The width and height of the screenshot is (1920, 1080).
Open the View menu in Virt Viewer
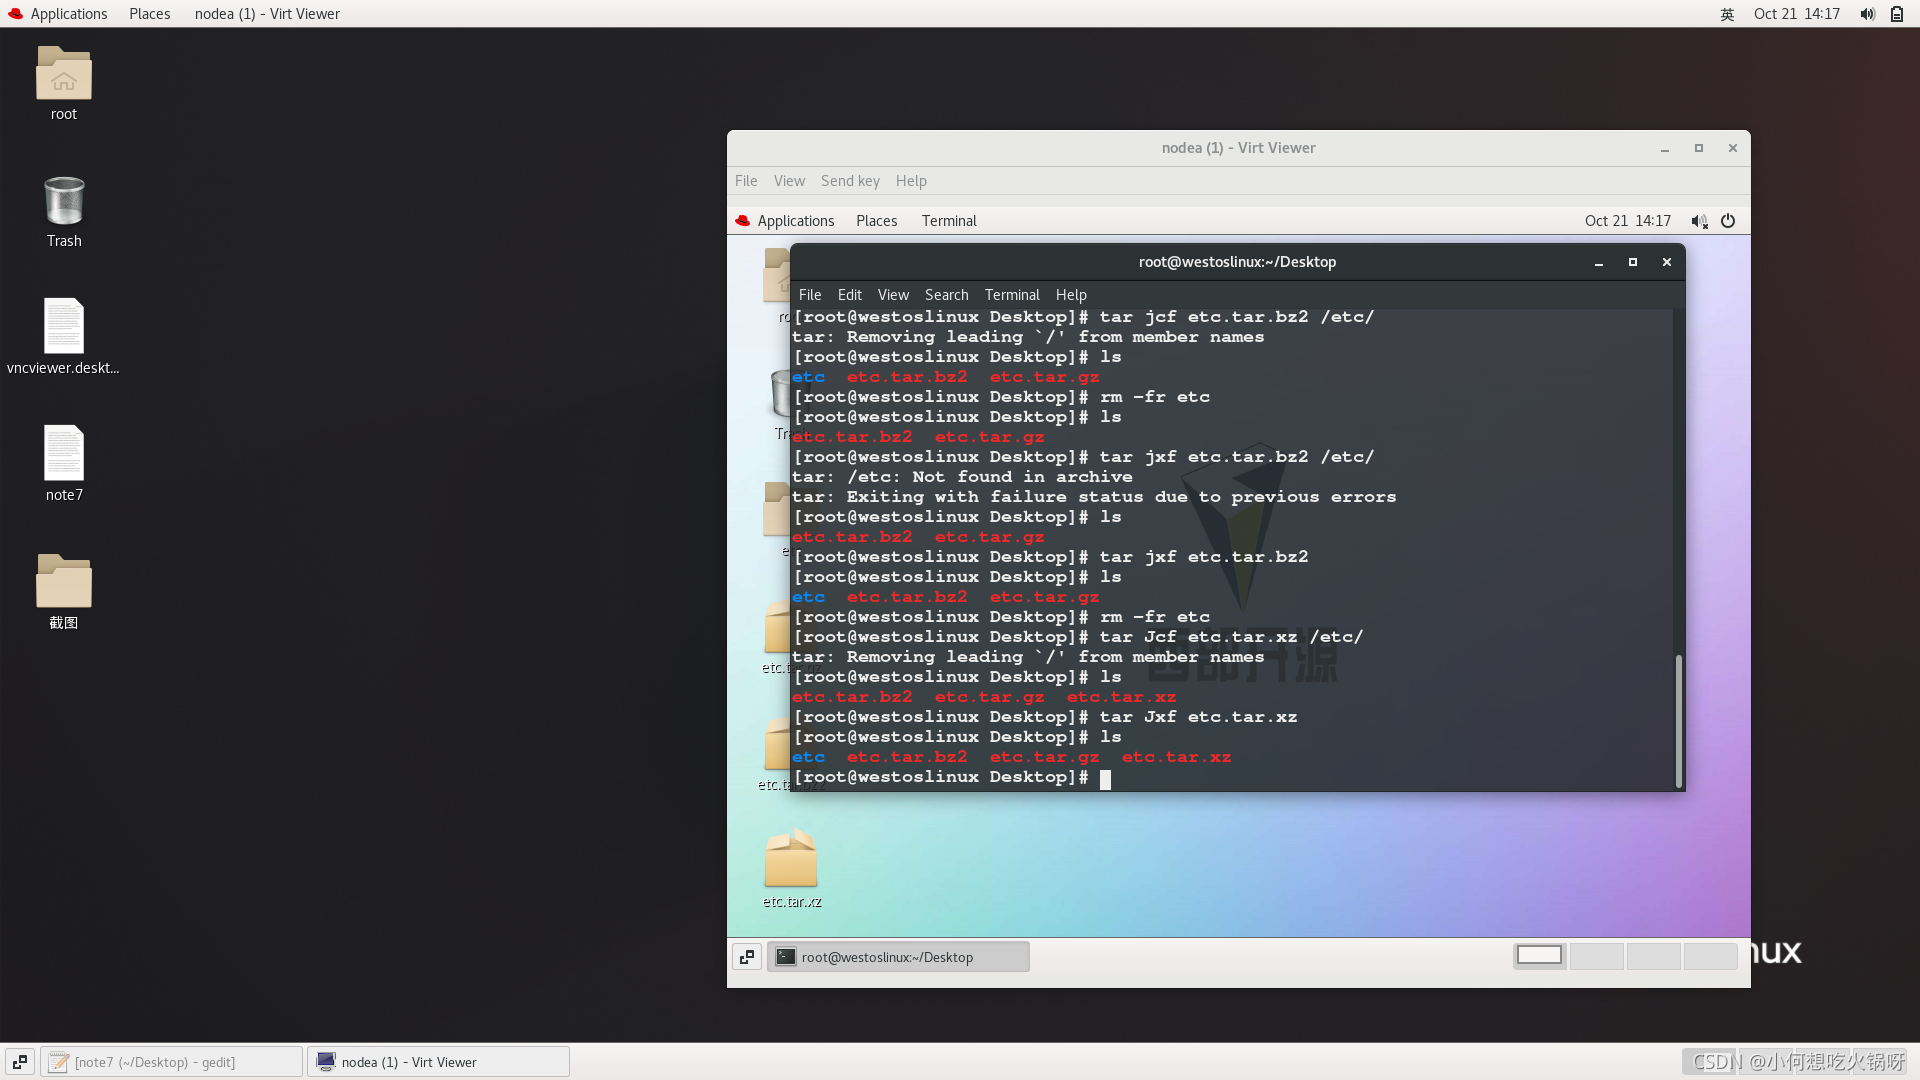(788, 181)
